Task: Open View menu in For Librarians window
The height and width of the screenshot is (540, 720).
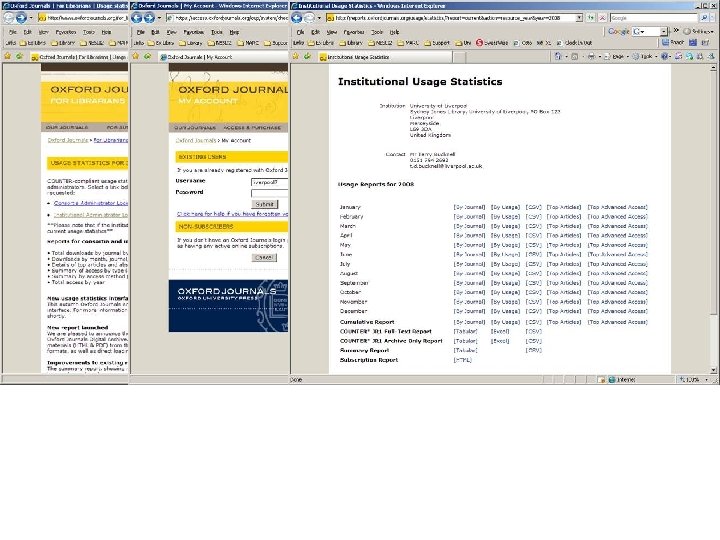Action: 43,32
